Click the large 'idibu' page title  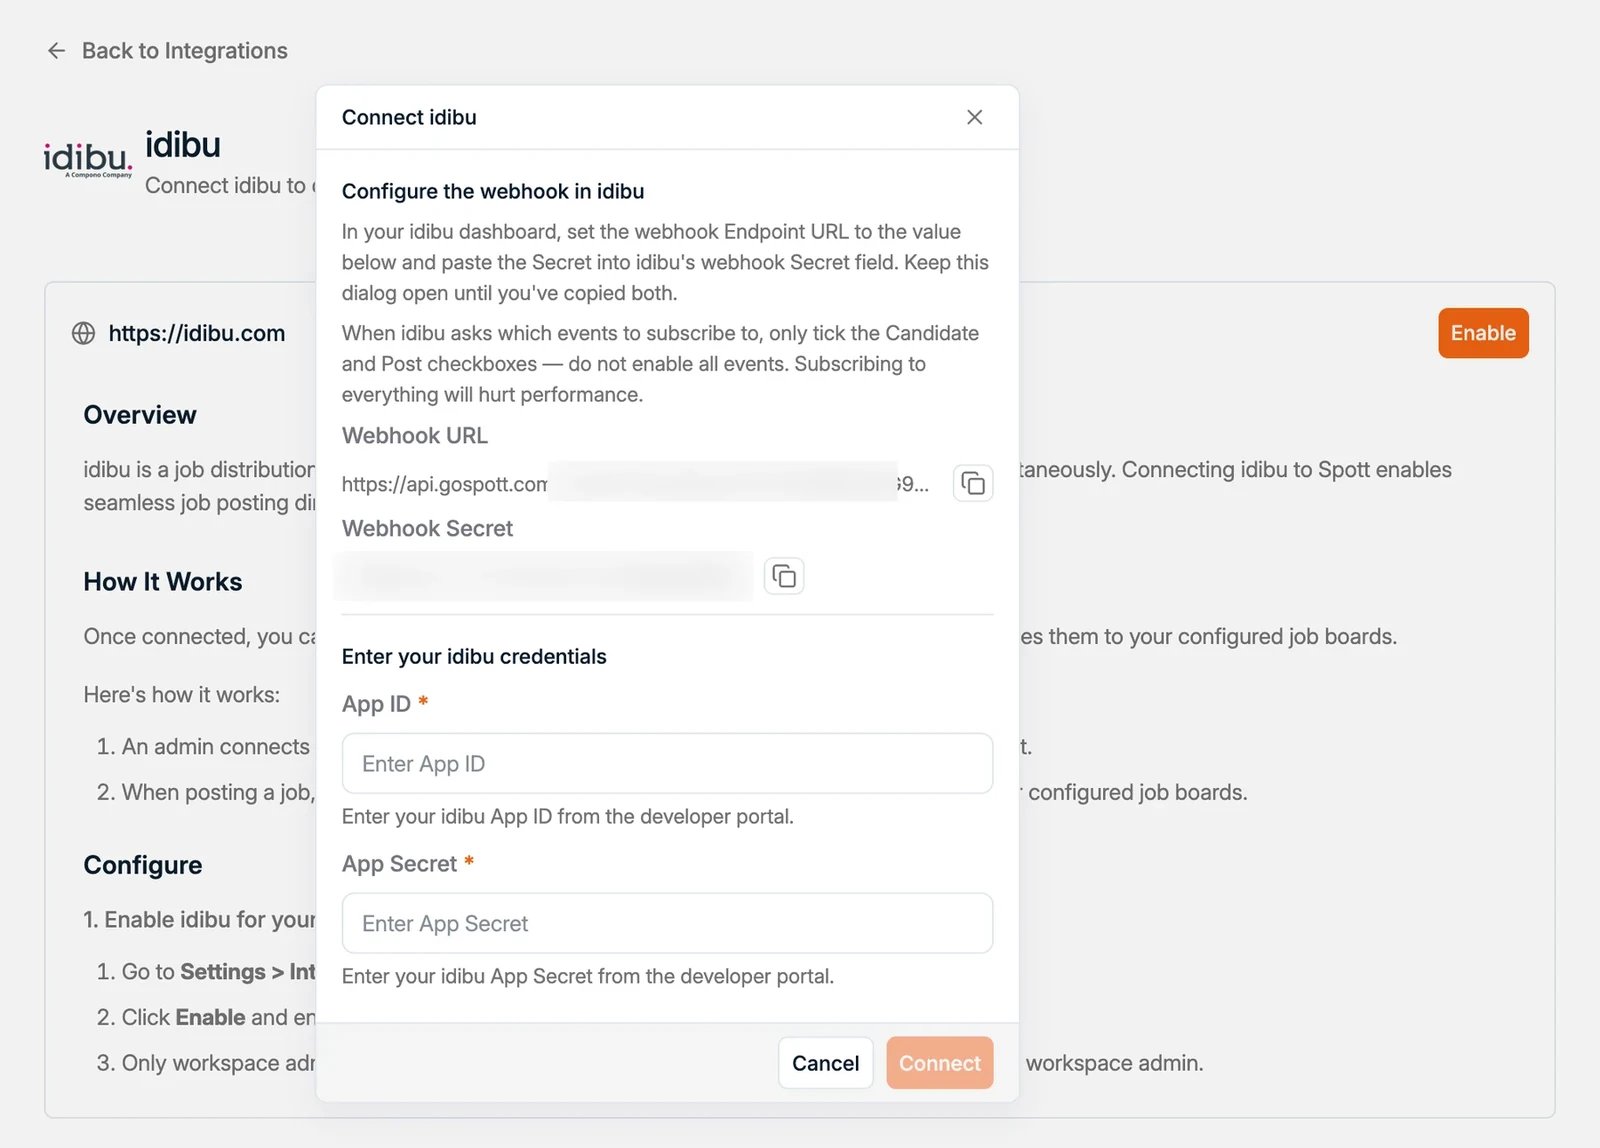[x=183, y=145]
